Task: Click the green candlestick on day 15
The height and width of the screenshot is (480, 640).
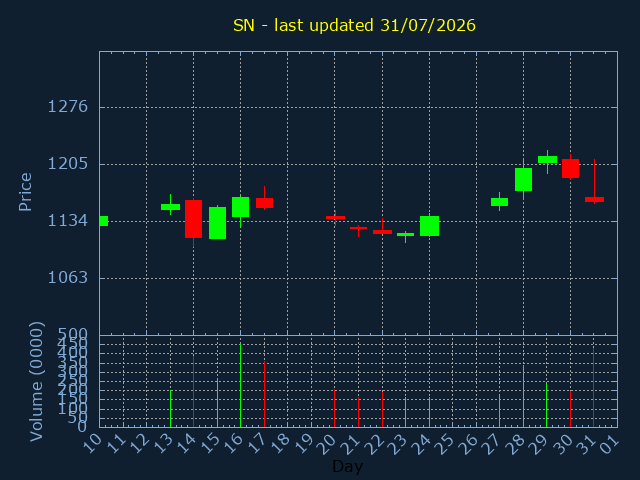Action: (218, 223)
